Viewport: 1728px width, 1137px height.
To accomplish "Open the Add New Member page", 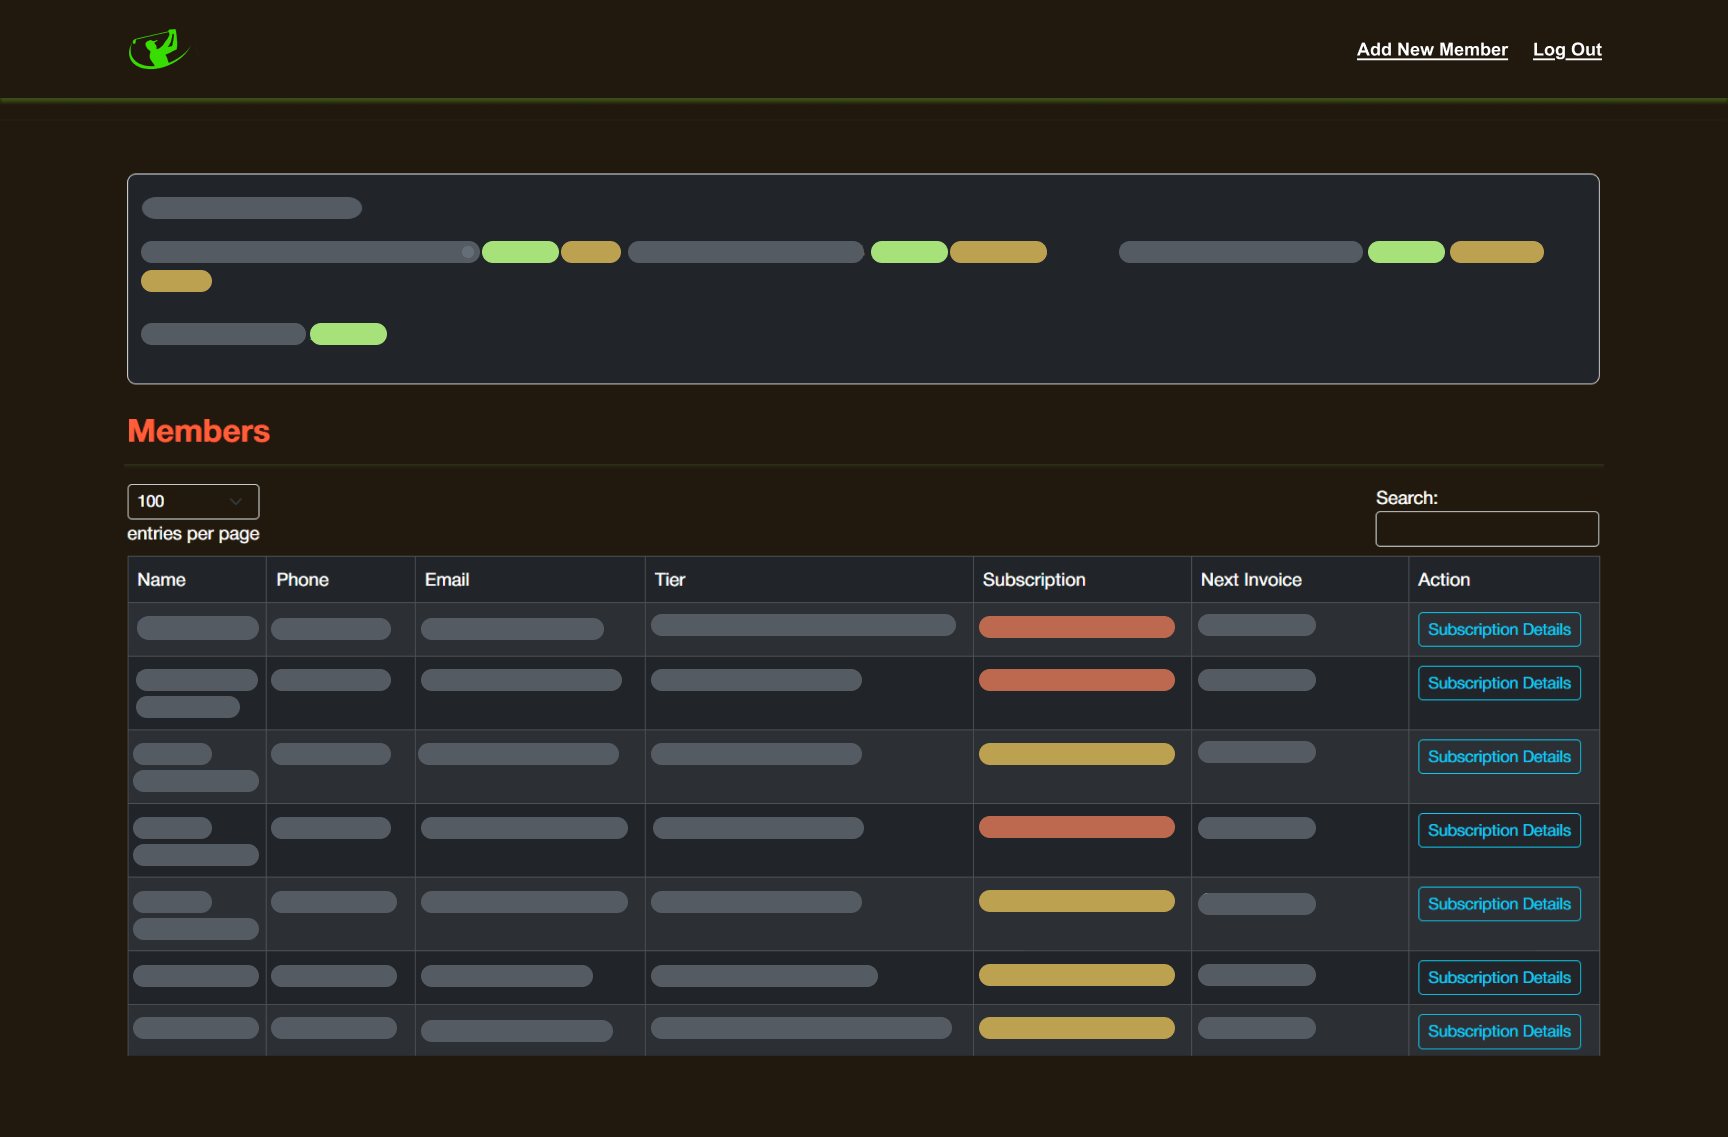I will pos(1431,50).
